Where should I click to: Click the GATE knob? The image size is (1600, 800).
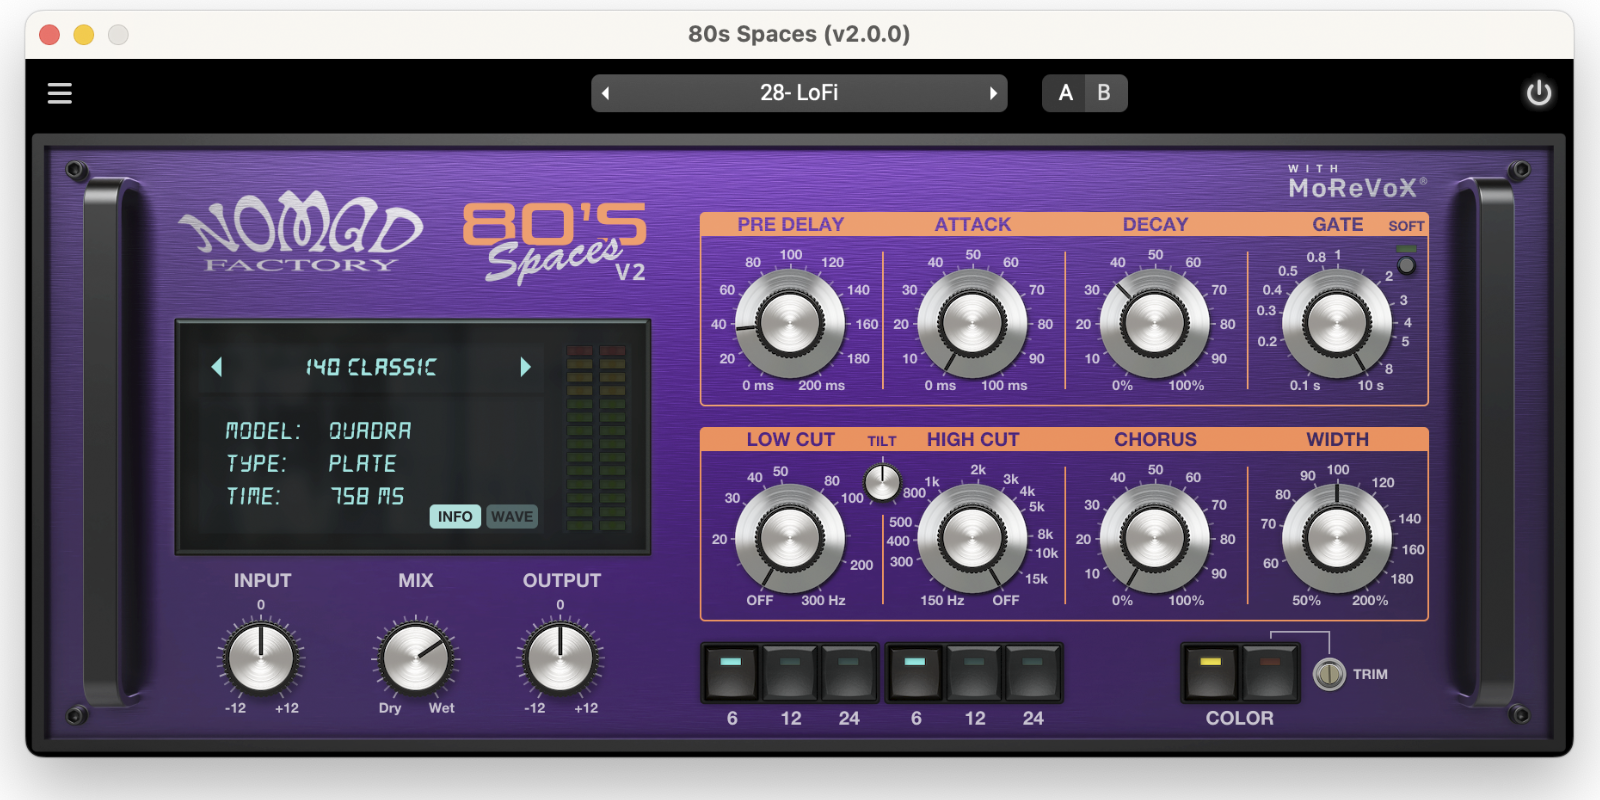tap(1336, 324)
